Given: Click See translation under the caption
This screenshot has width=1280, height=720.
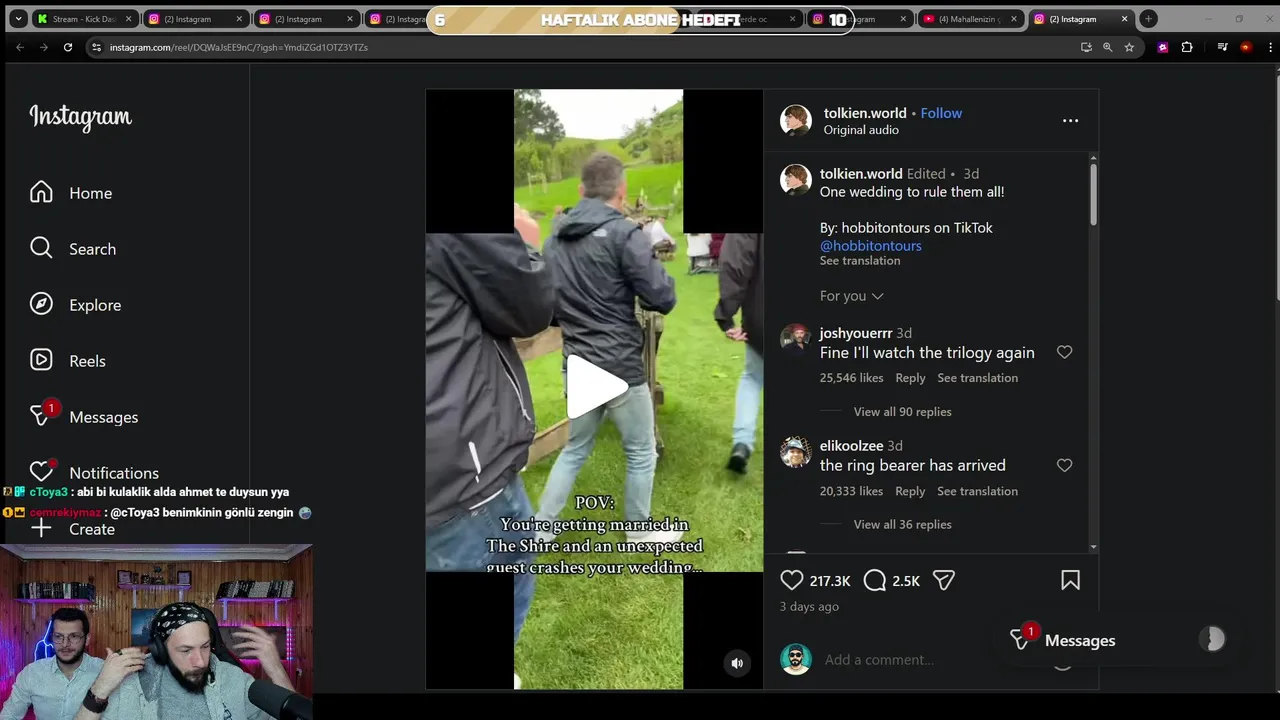Looking at the screenshot, I should coord(860,261).
